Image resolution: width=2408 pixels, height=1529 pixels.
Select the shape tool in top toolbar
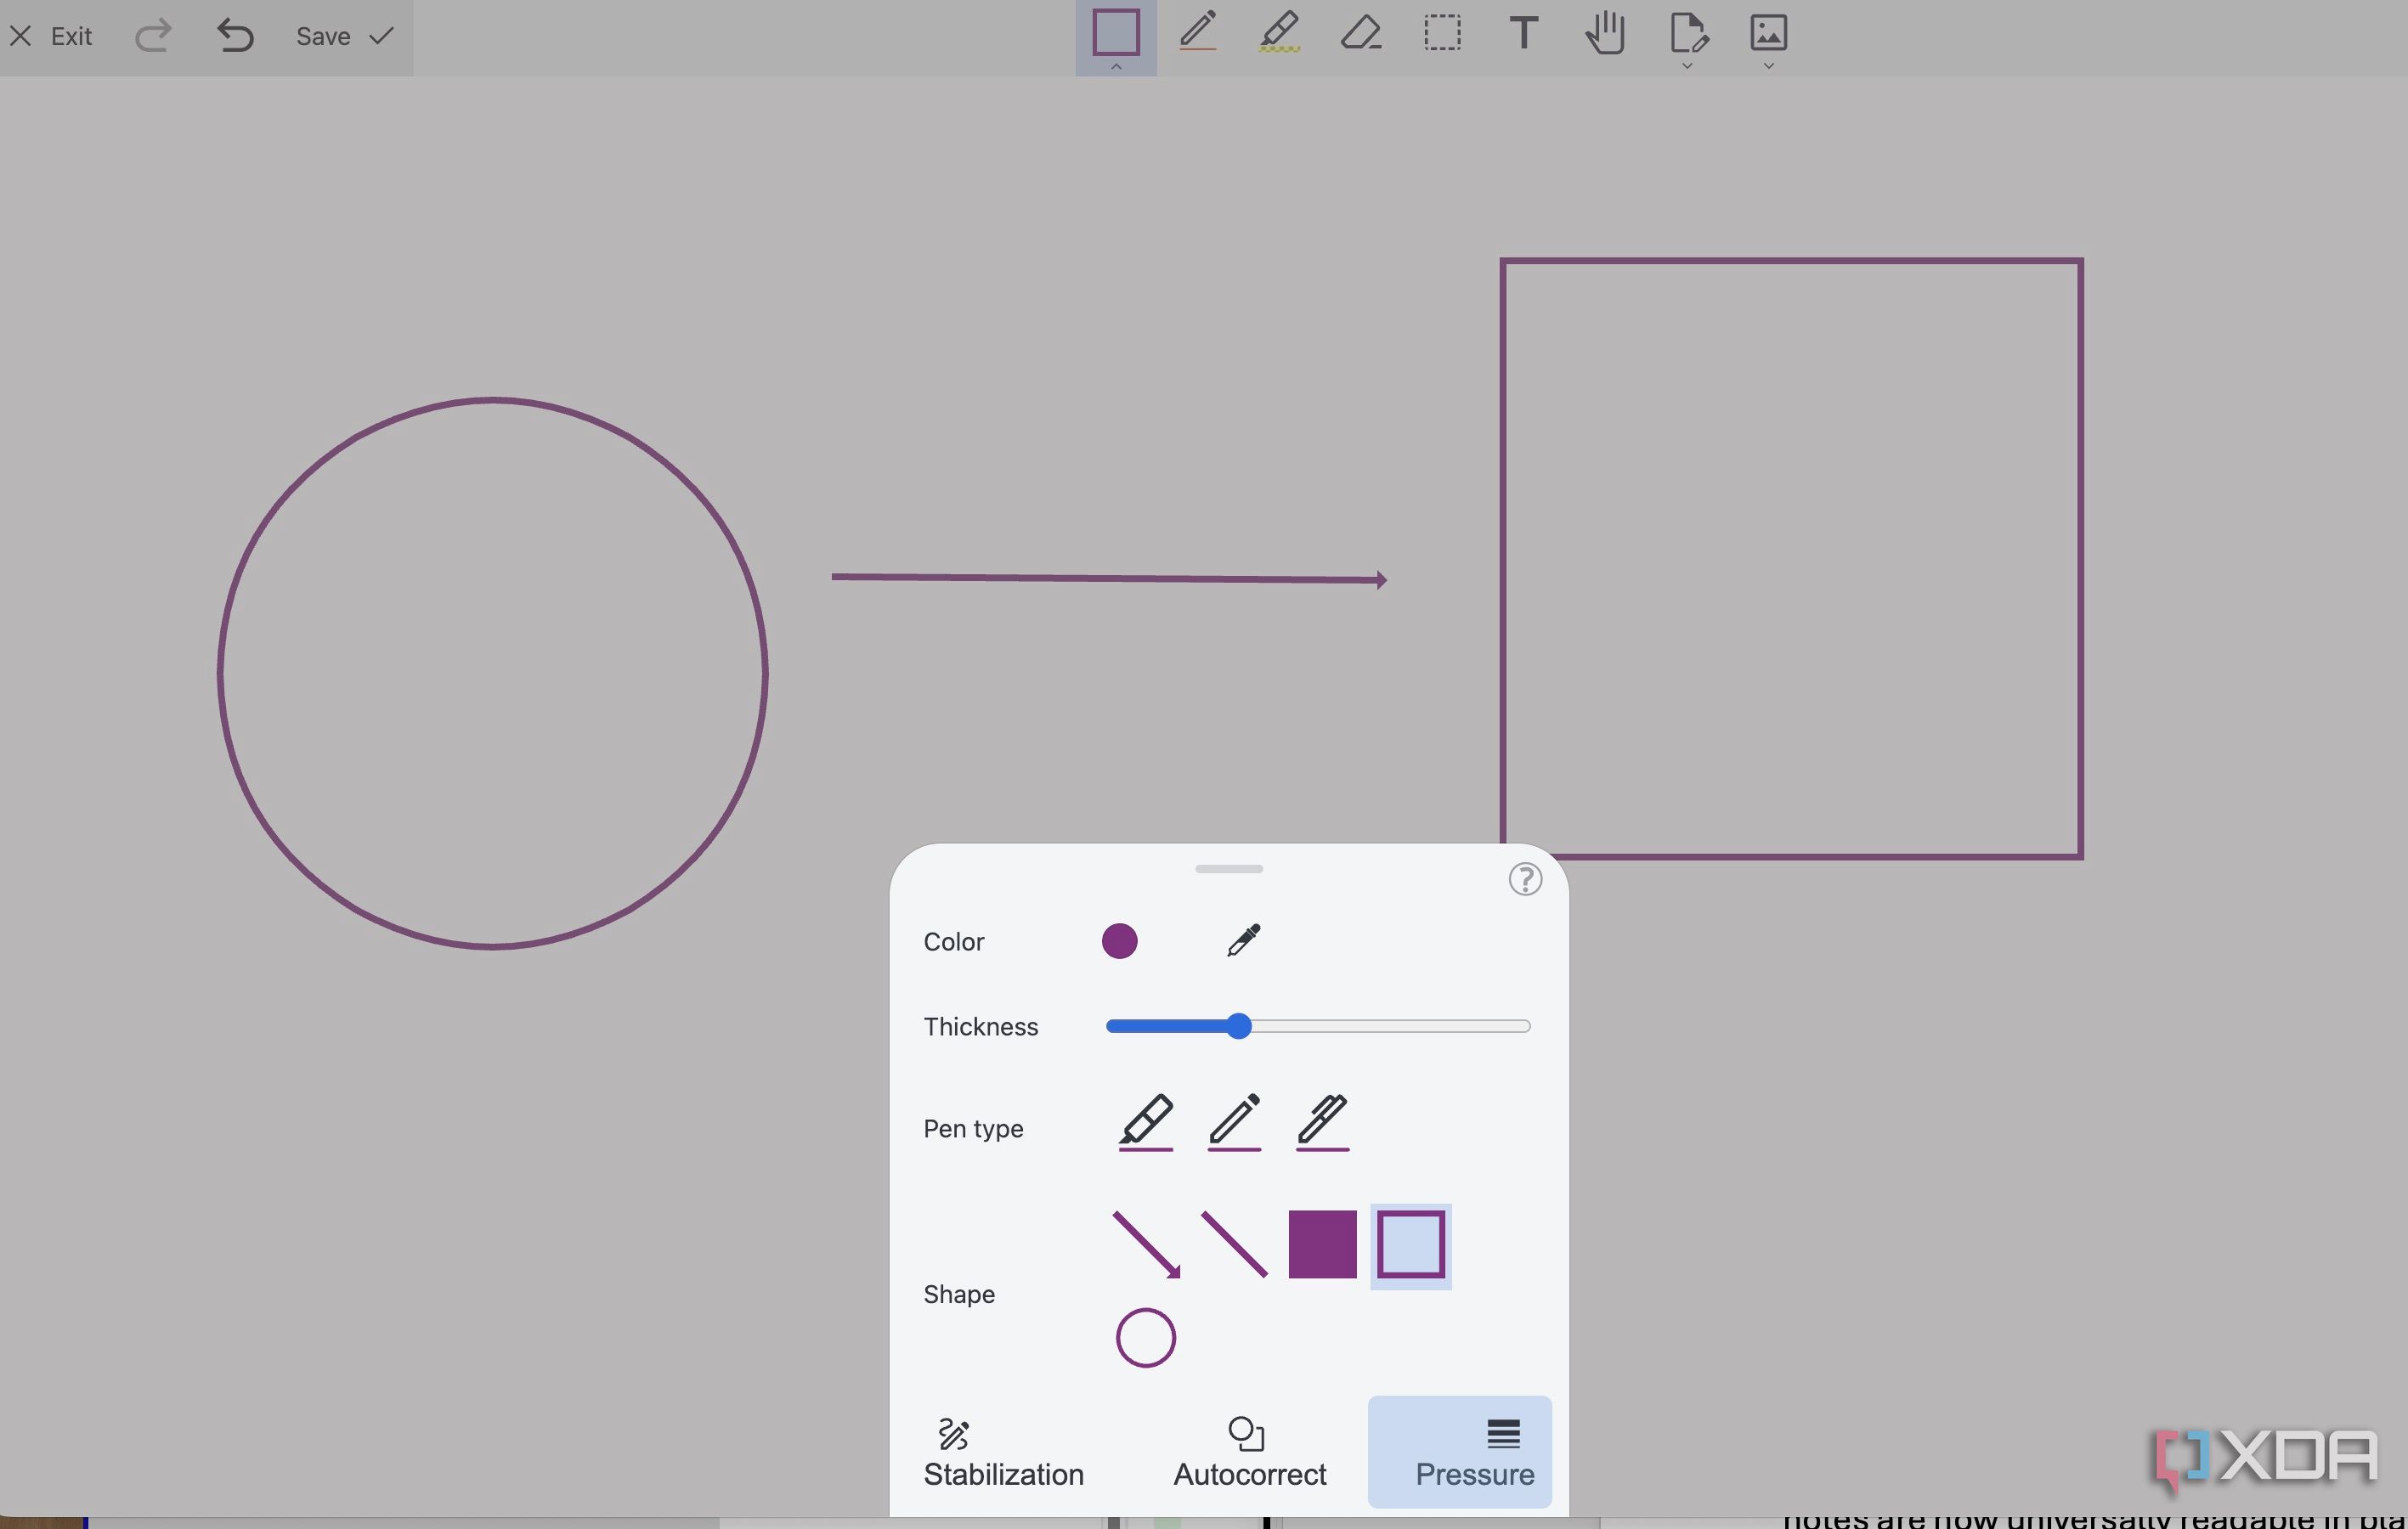click(1115, 32)
